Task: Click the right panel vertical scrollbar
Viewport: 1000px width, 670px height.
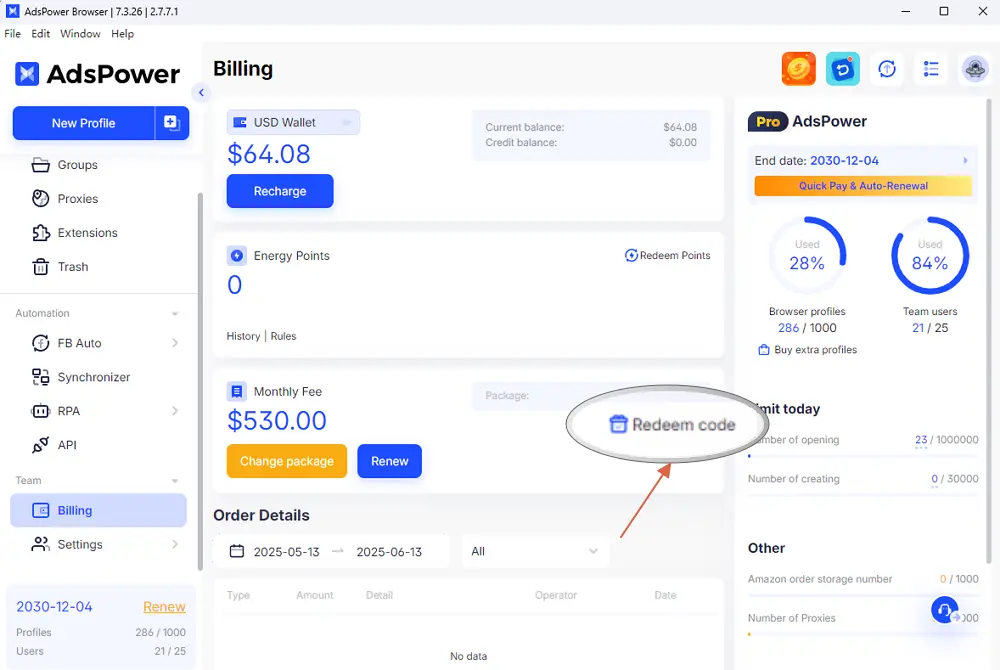Action: point(989,331)
